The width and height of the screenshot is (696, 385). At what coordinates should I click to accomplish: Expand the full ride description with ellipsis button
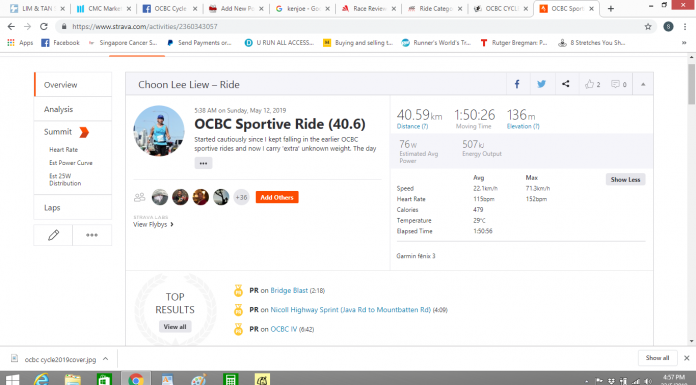(x=203, y=163)
